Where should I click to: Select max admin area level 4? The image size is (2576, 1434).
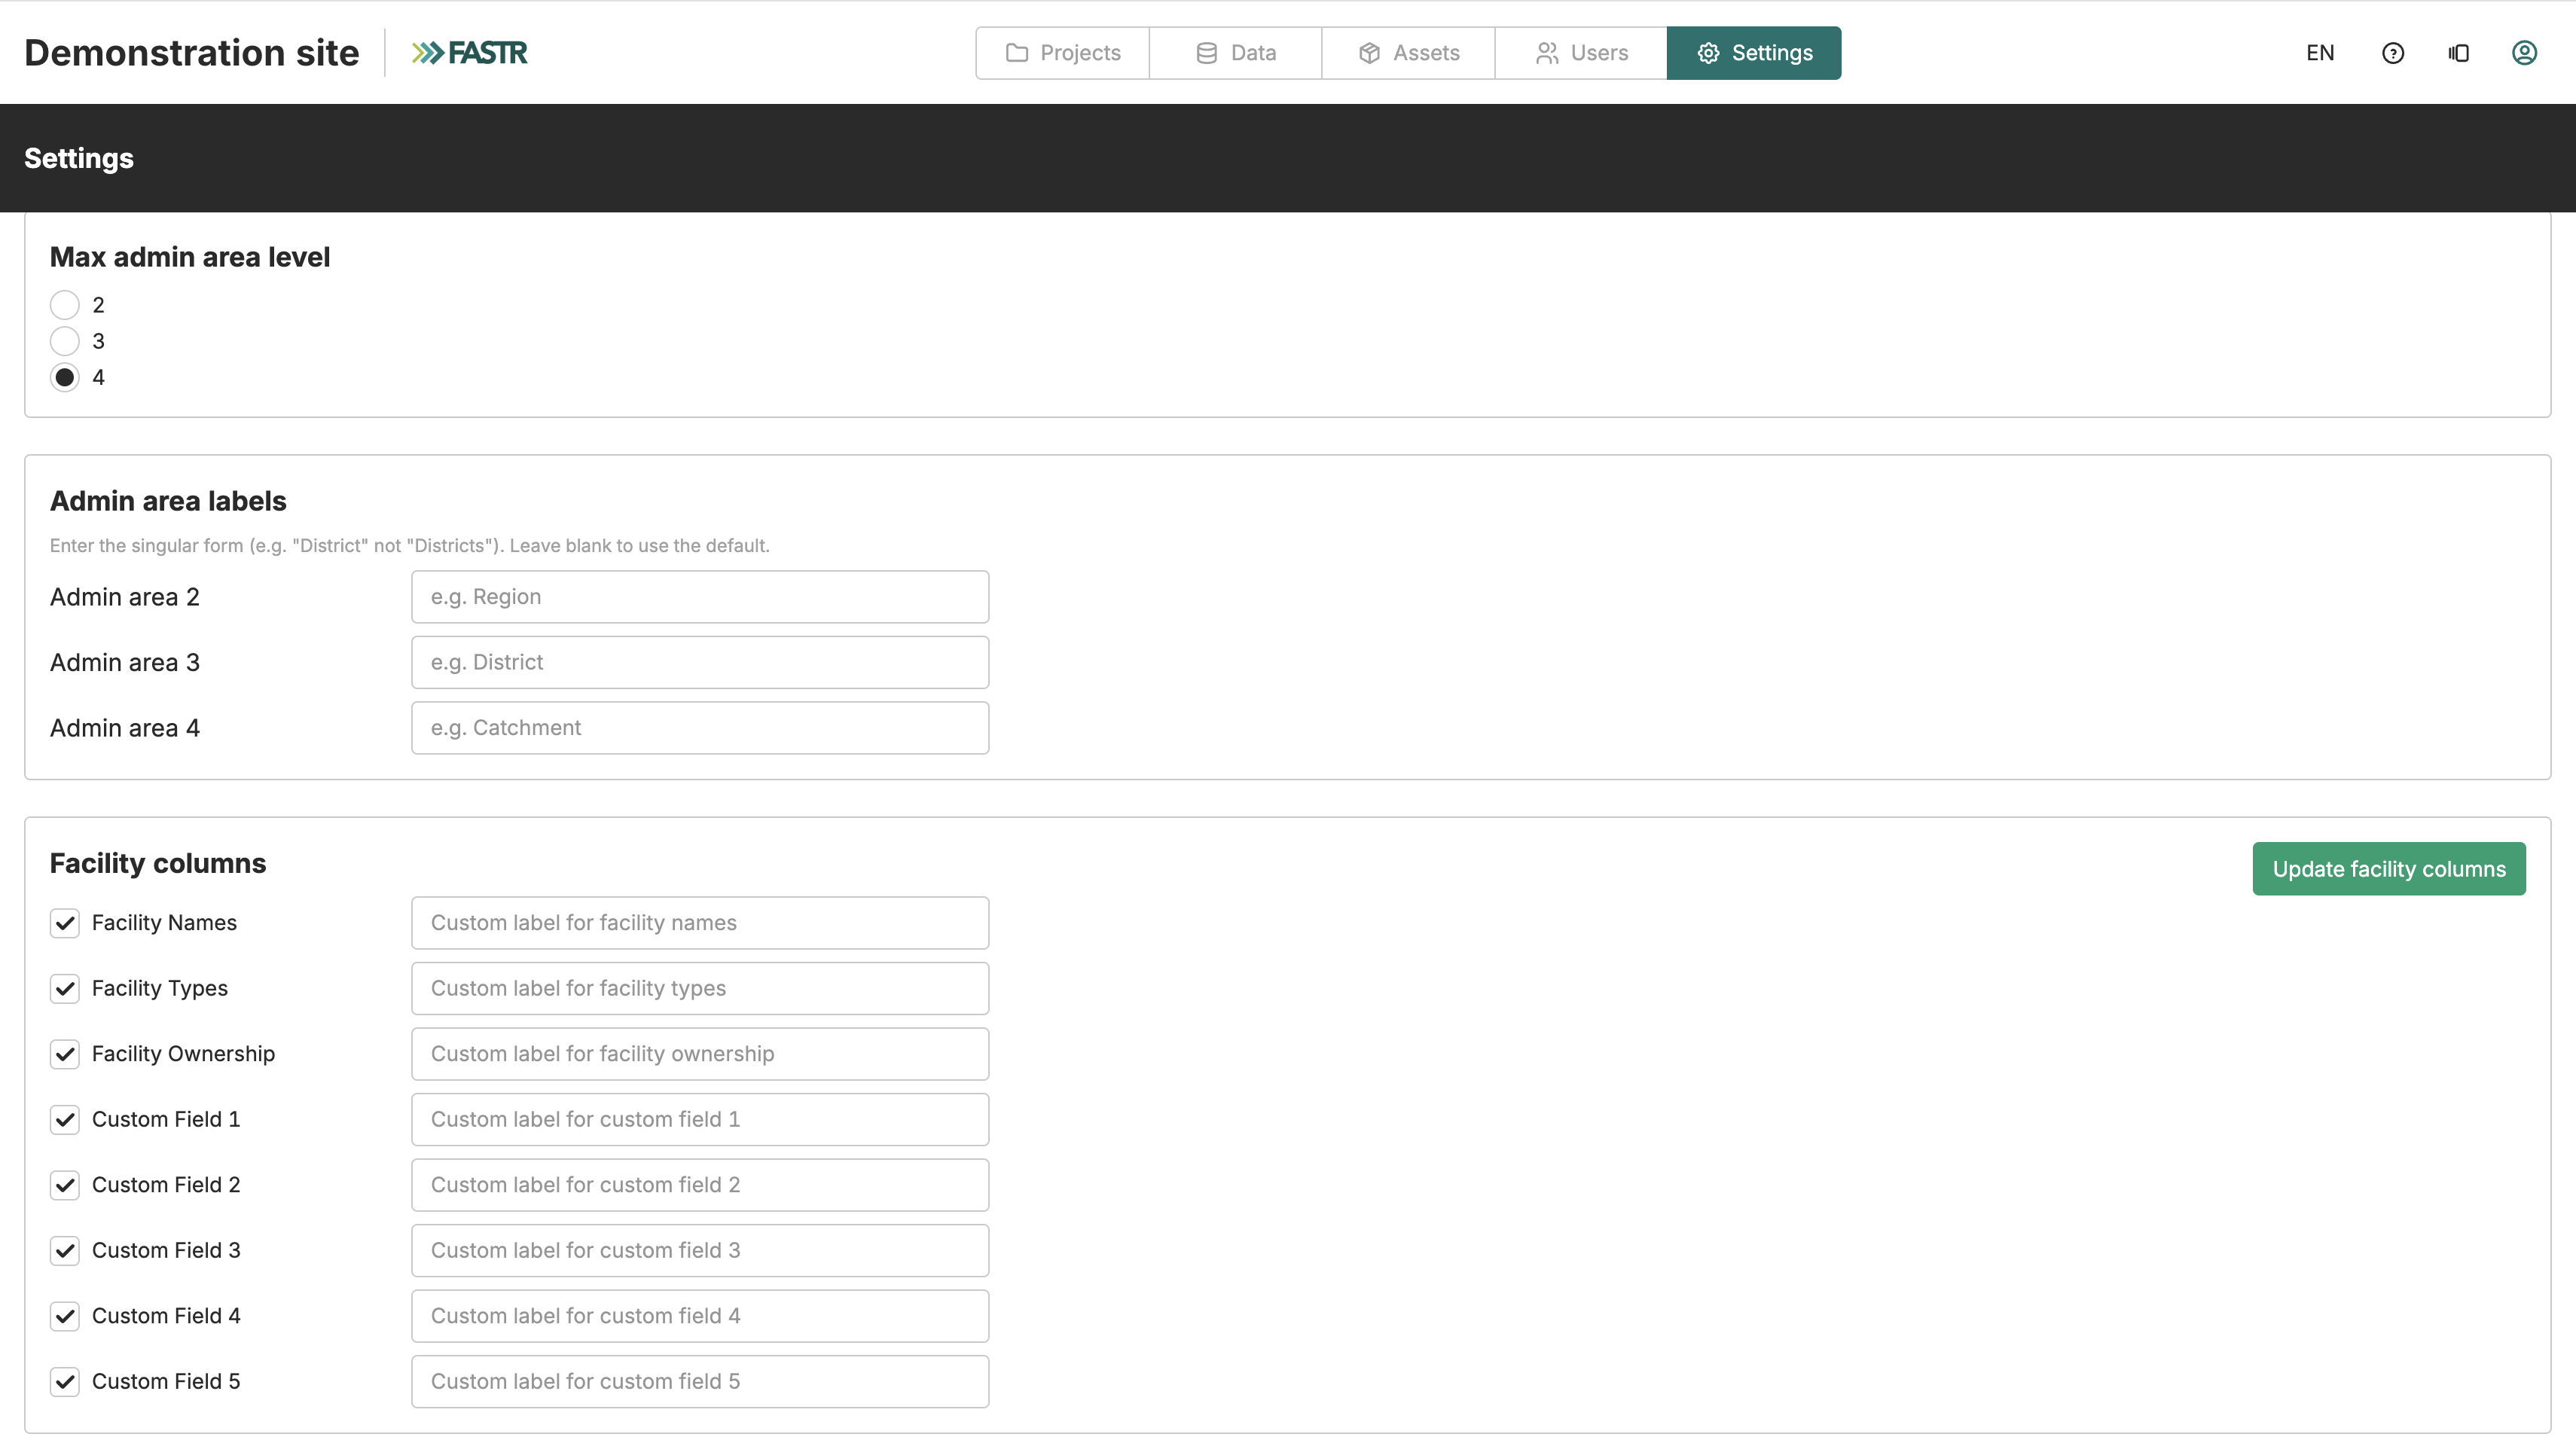point(65,377)
